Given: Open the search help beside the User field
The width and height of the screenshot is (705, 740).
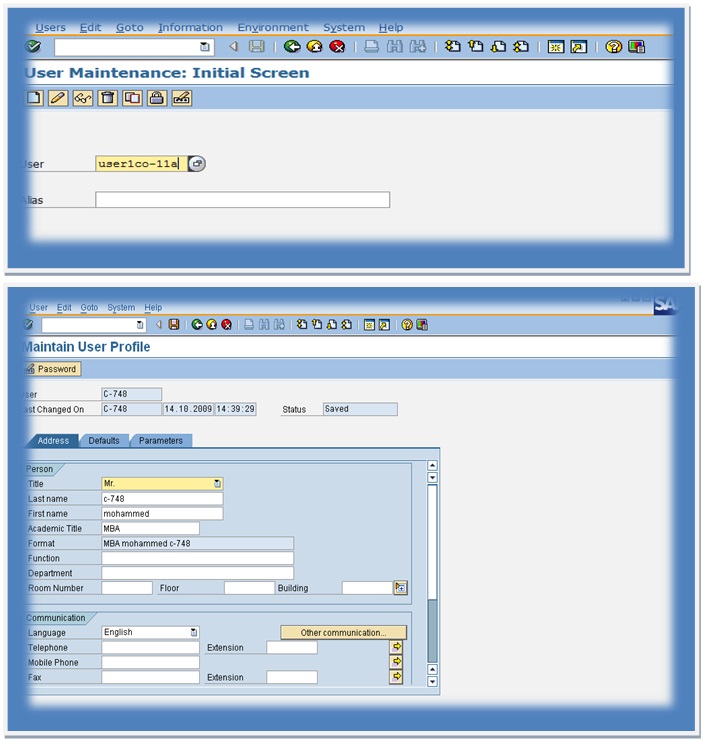Looking at the screenshot, I should [x=197, y=164].
